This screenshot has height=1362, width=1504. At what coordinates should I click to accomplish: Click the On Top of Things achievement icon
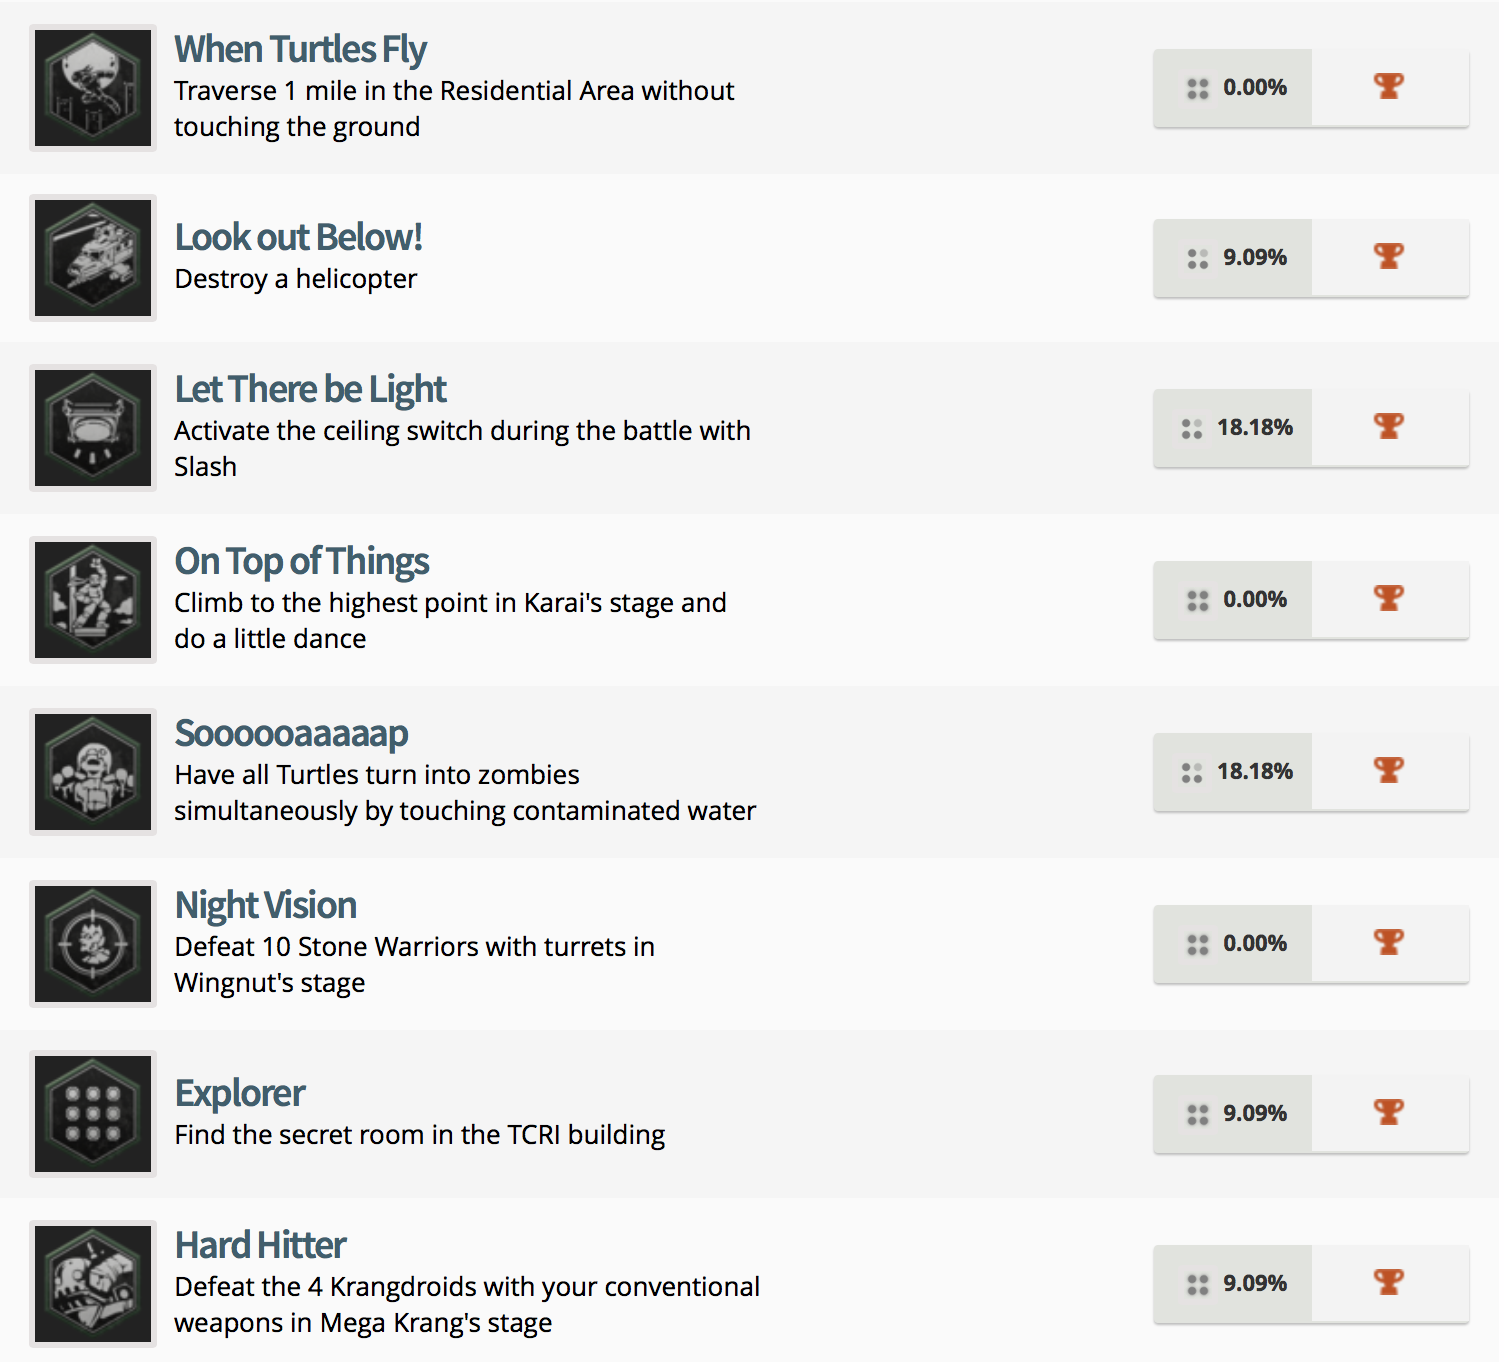pos(93,600)
